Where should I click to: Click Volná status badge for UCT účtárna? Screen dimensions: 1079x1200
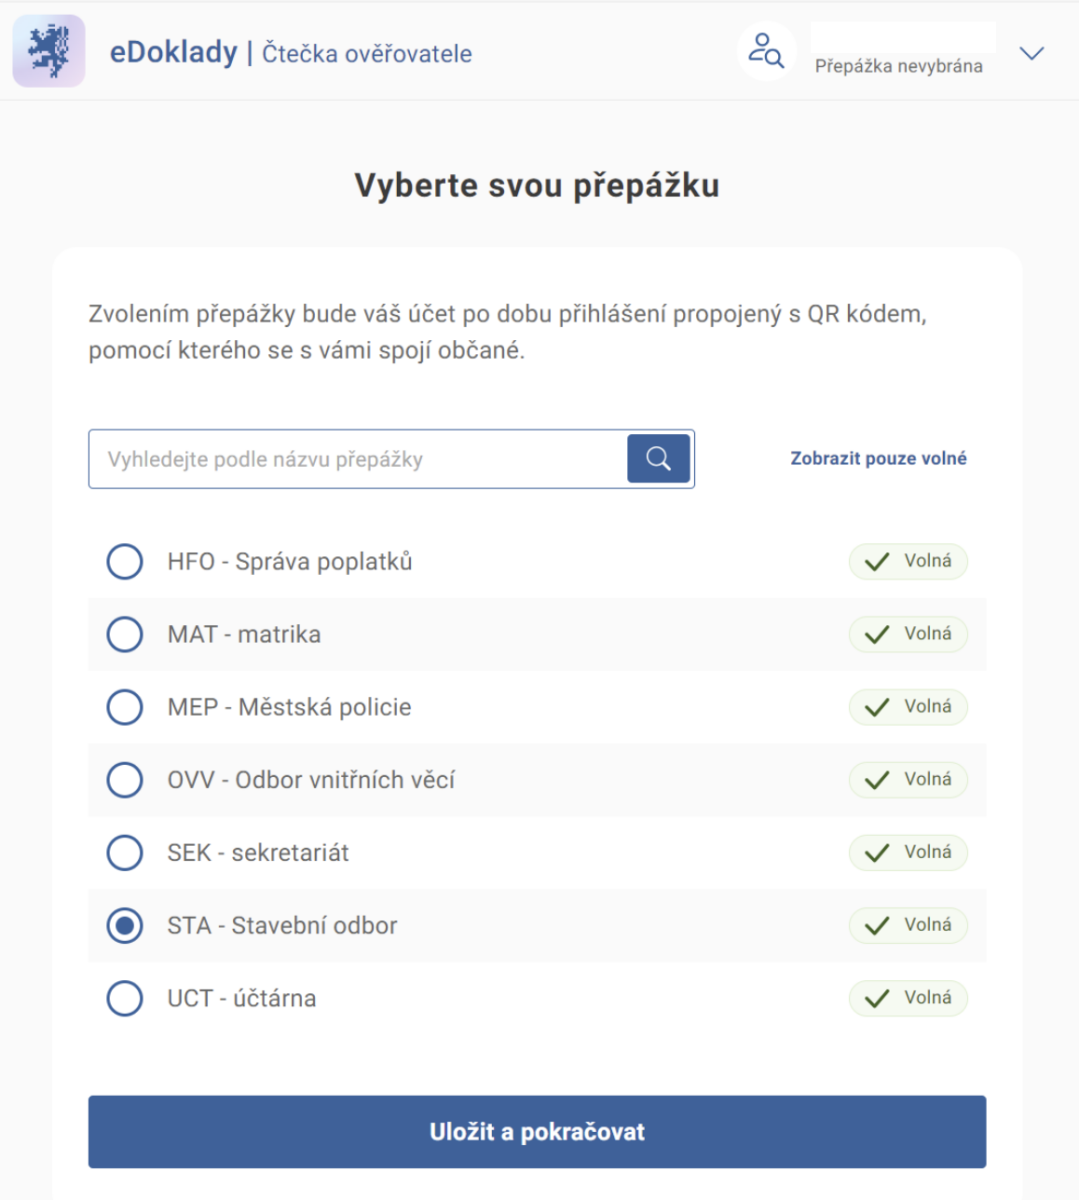click(908, 998)
